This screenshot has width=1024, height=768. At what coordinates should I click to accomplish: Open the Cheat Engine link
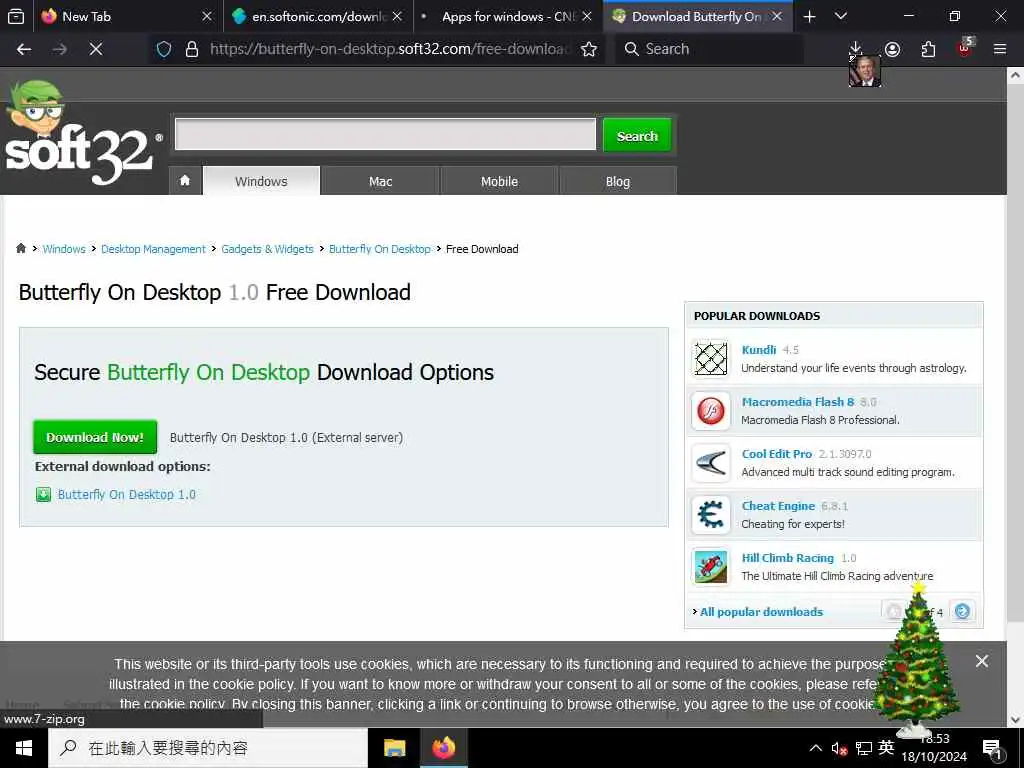(x=778, y=506)
